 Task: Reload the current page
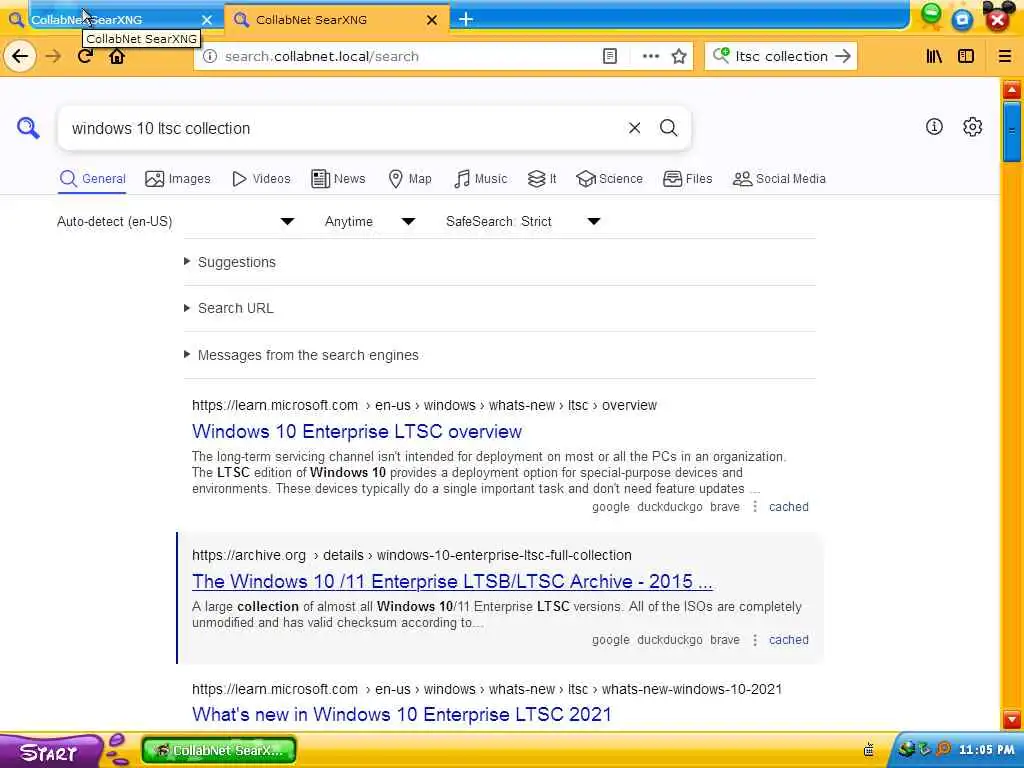pos(85,56)
